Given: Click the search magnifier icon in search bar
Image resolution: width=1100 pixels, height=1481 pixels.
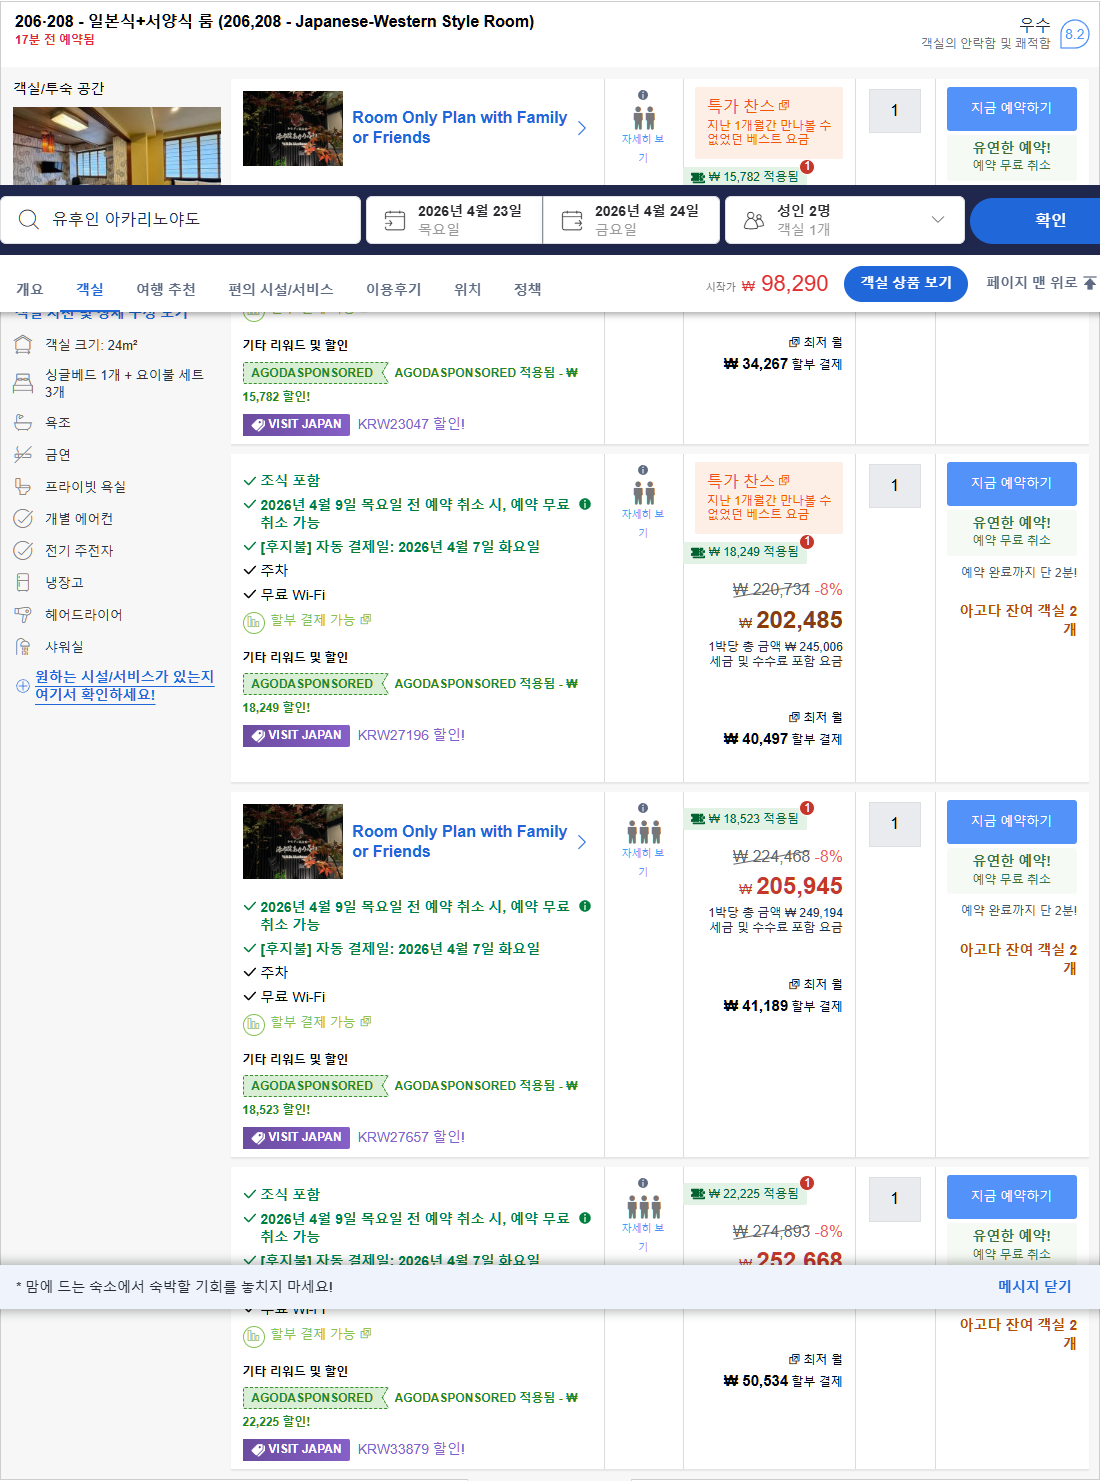Looking at the screenshot, I should pos(29,219).
